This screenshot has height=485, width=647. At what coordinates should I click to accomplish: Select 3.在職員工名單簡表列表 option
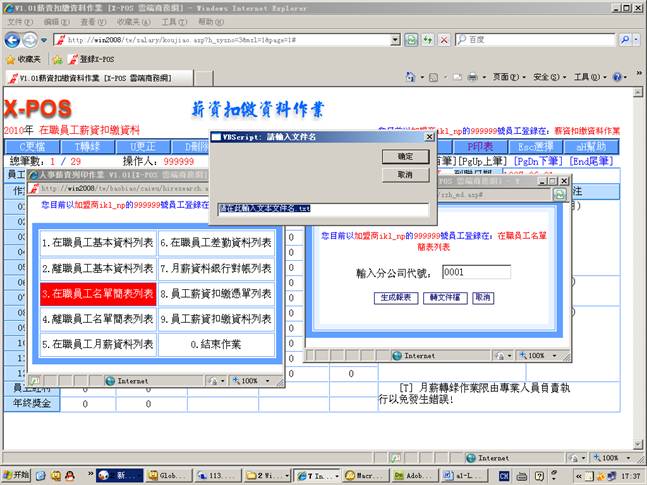(97, 293)
